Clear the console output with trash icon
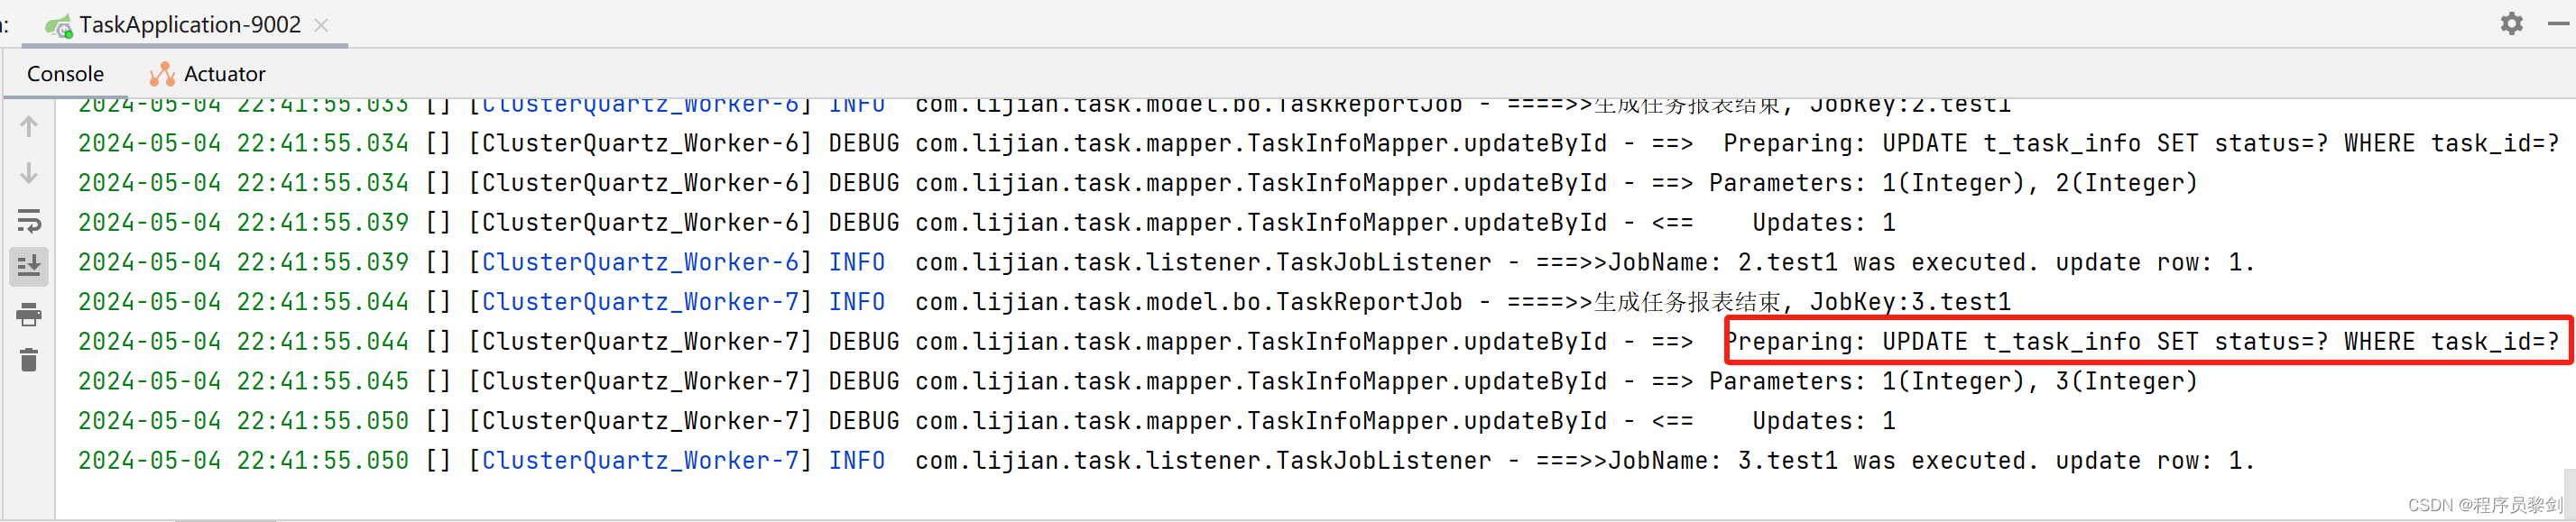This screenshot has height=522, width=2576. 28,360
